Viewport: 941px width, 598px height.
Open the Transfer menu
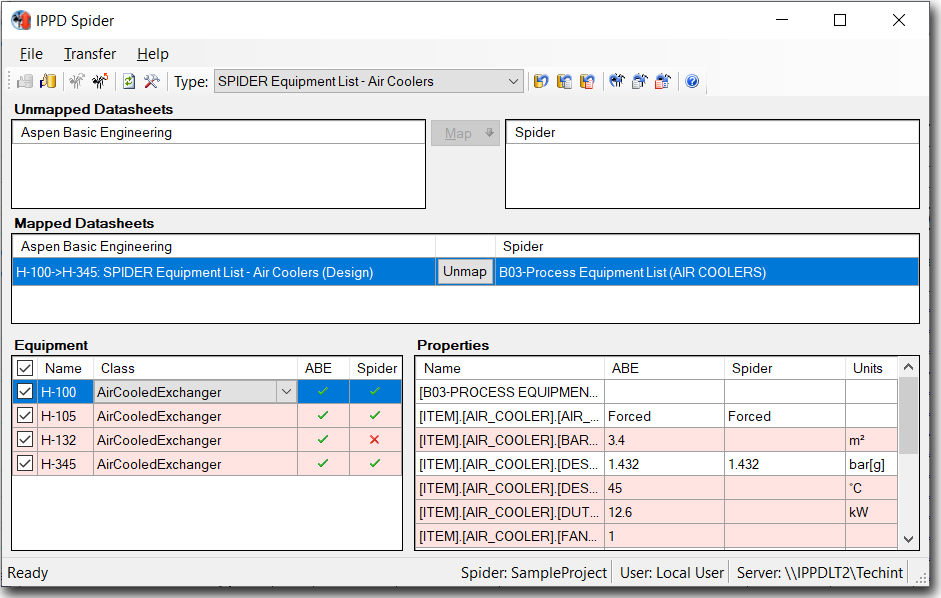(90, 54)
